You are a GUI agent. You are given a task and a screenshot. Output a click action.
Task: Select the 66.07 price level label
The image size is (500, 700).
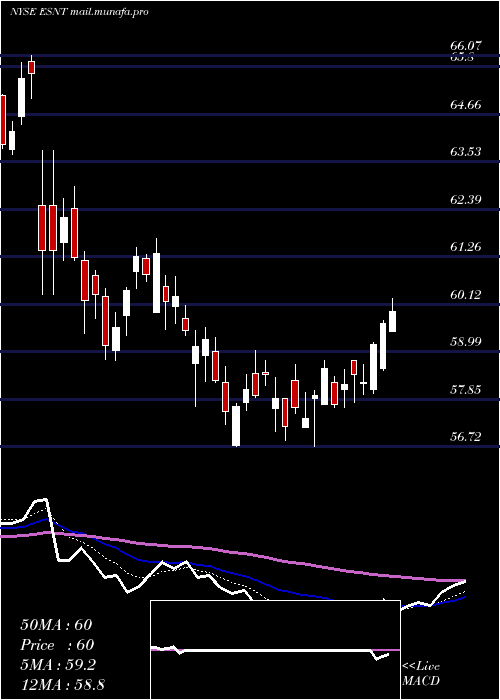466,46
